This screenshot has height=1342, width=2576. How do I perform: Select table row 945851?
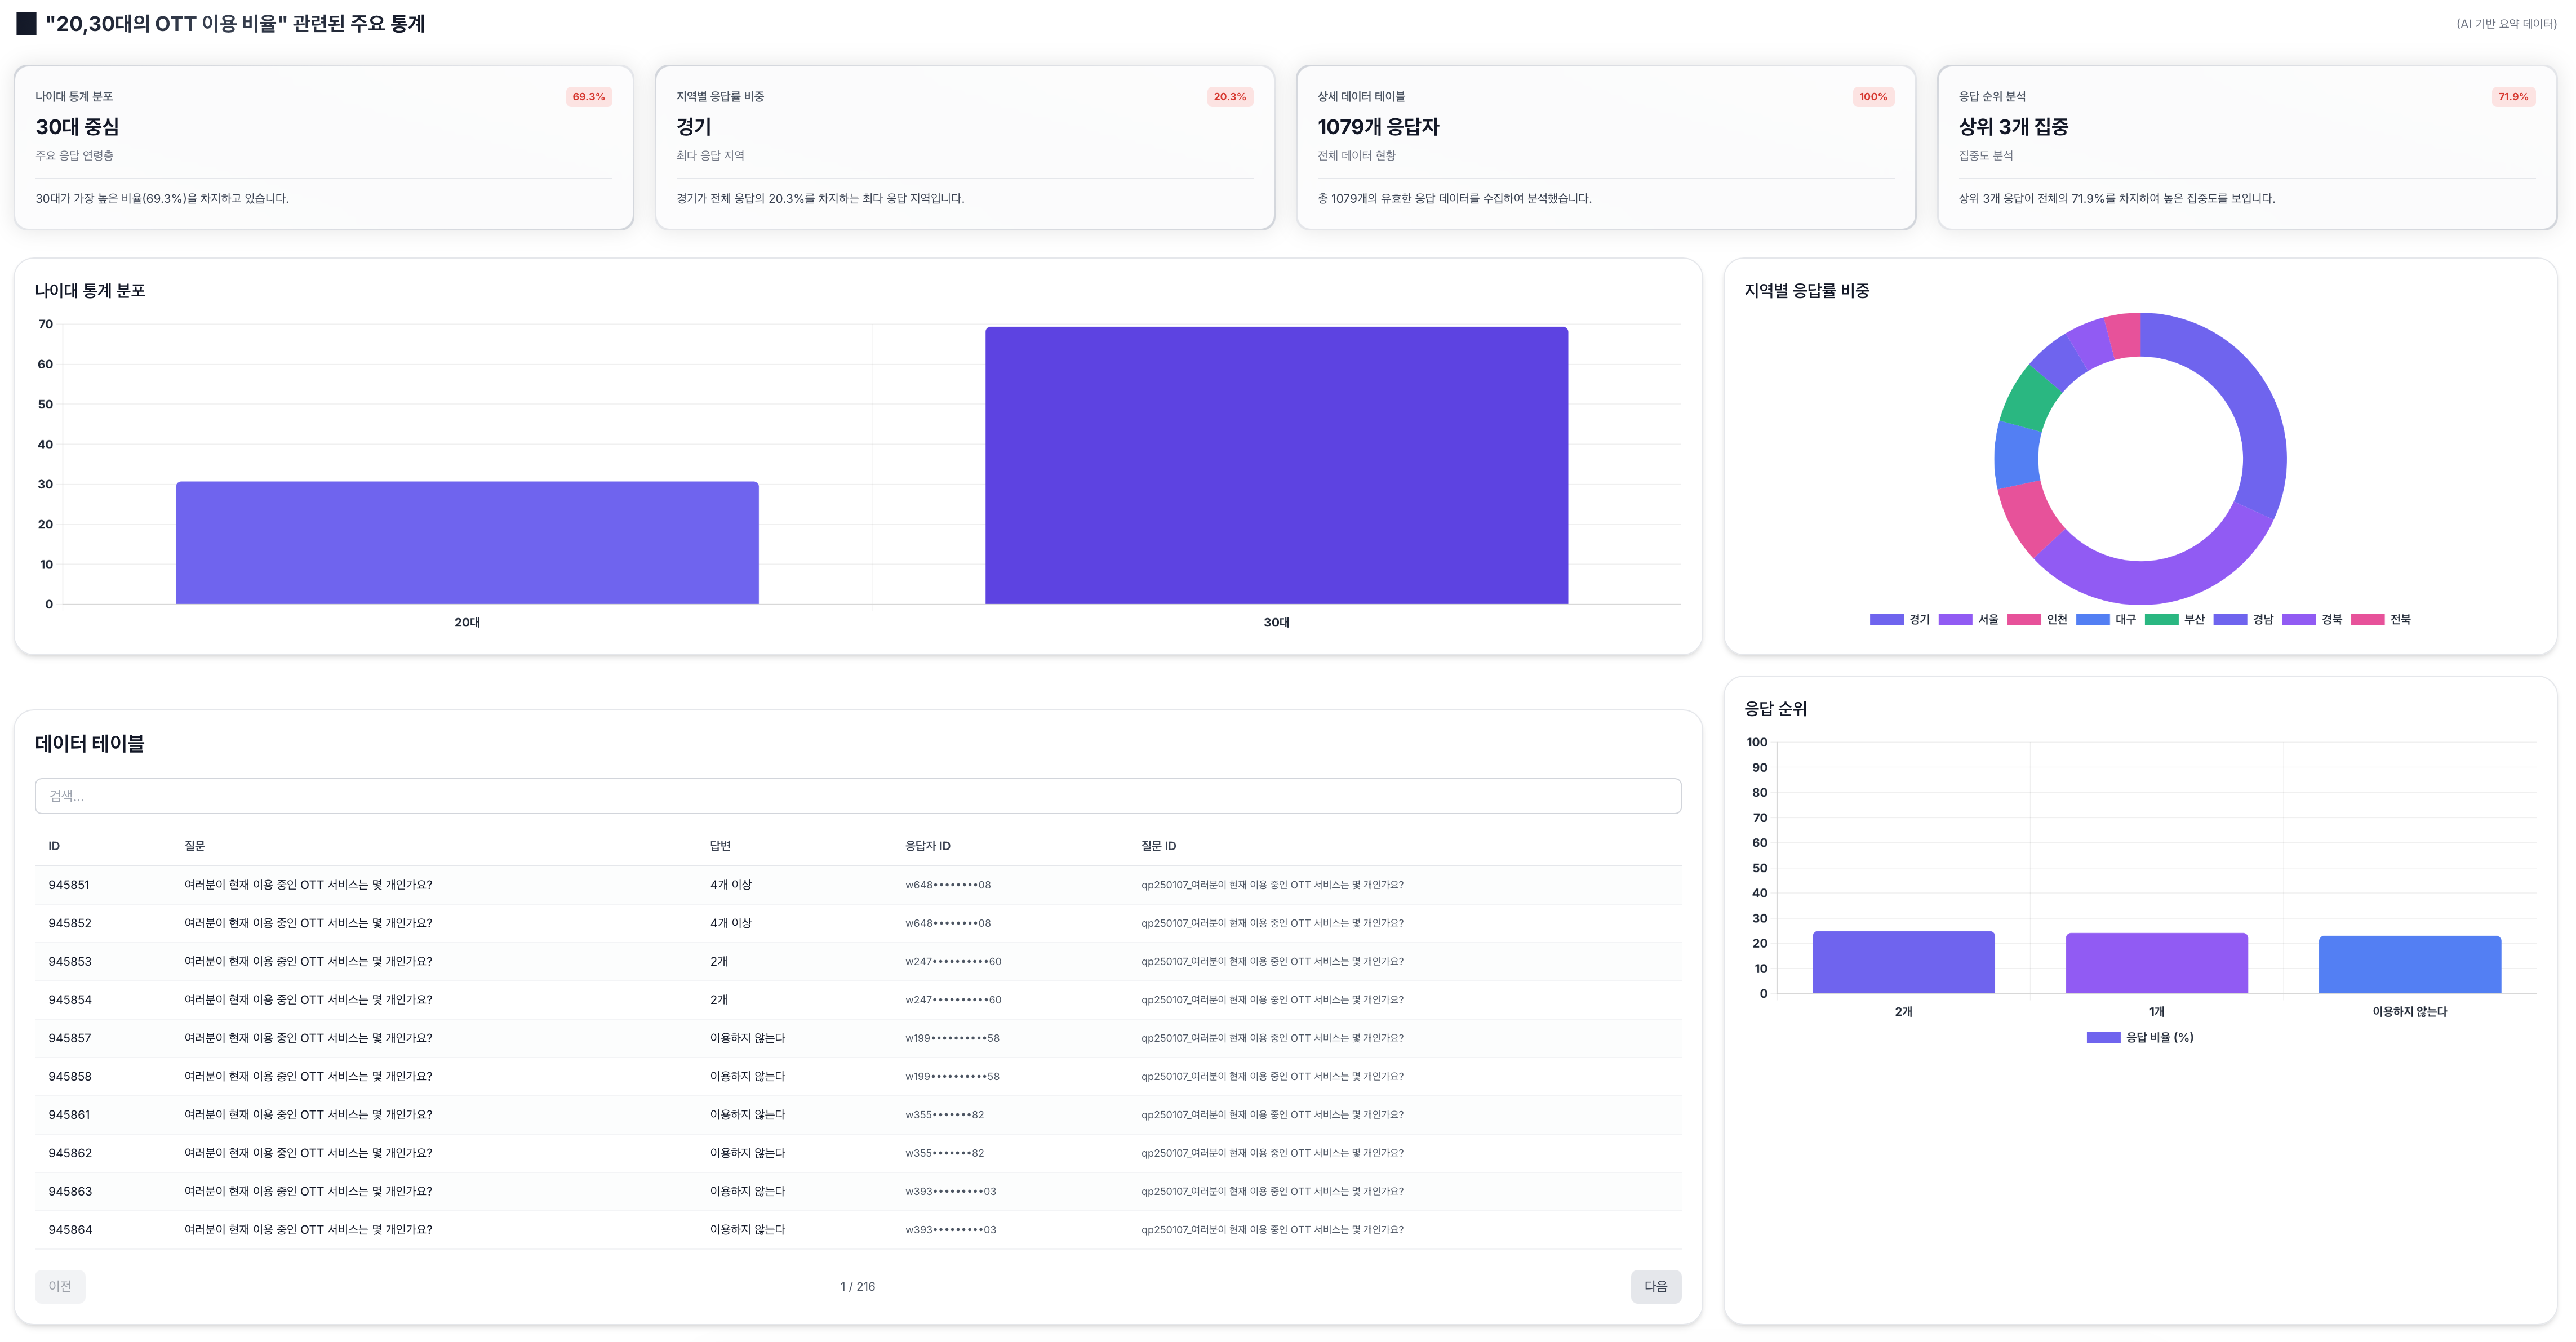pos(857,885)
